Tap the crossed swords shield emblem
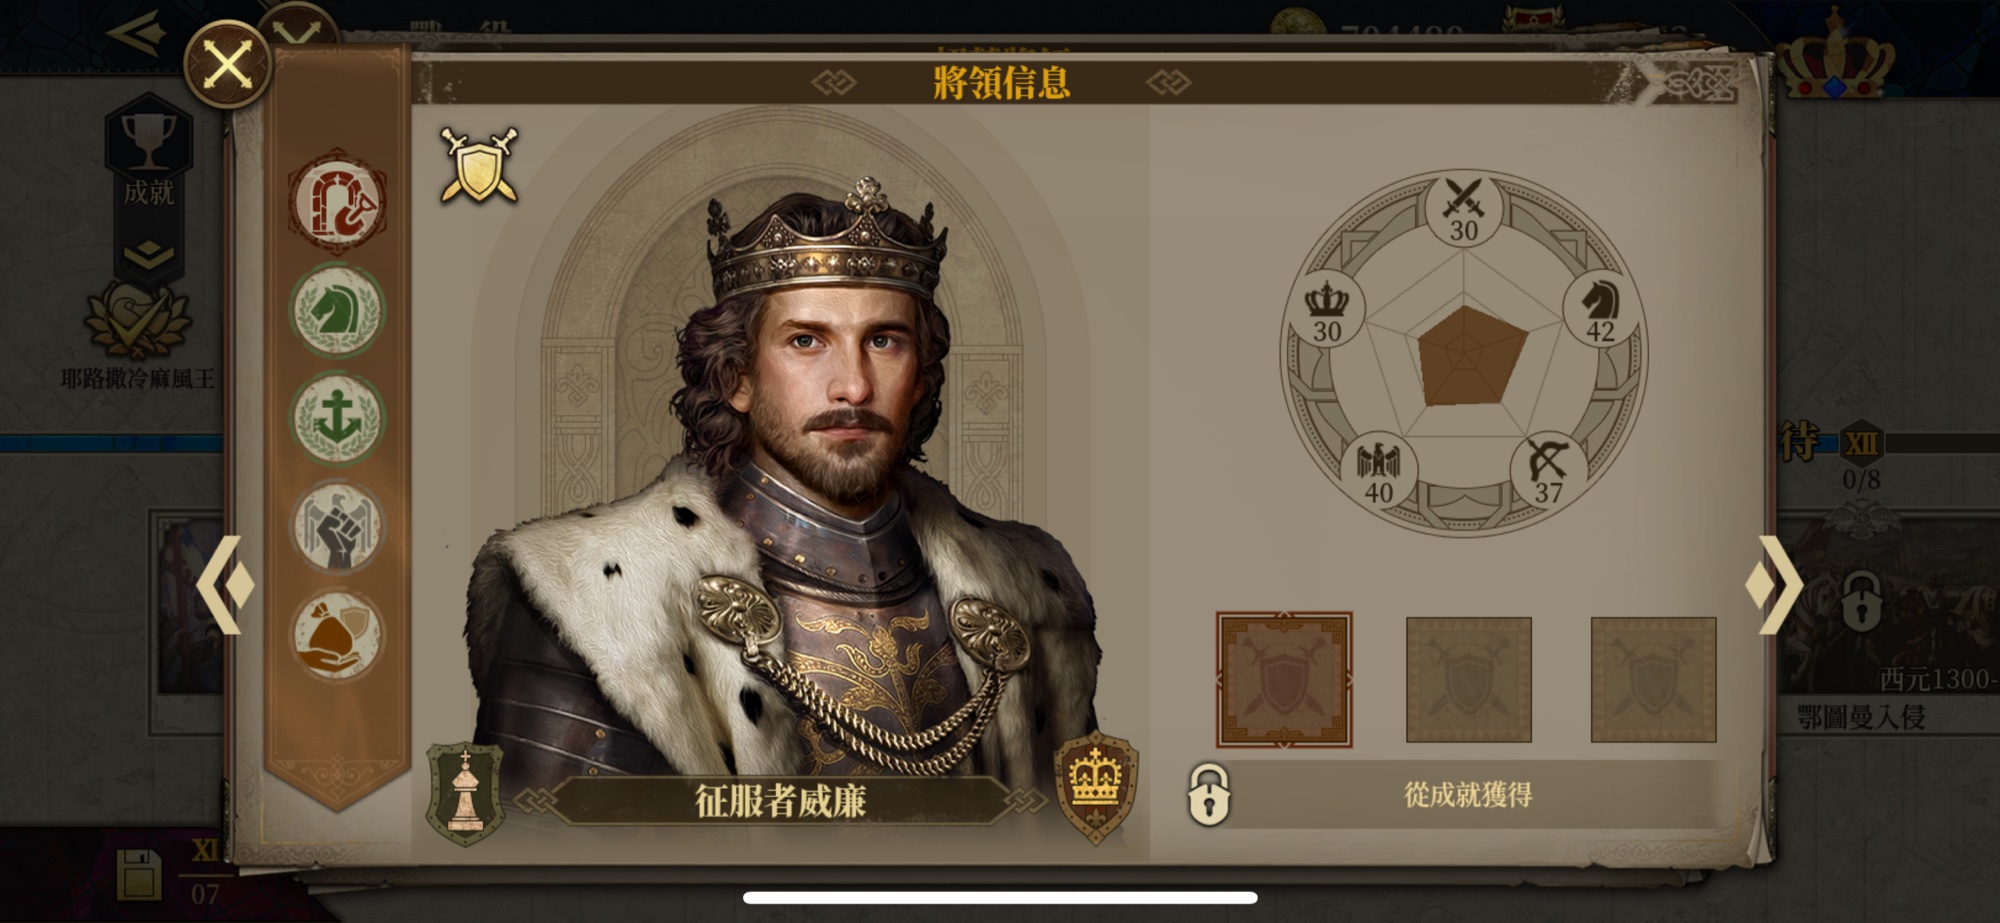The width and height of the screenshot is (2000, 923). 479,166
